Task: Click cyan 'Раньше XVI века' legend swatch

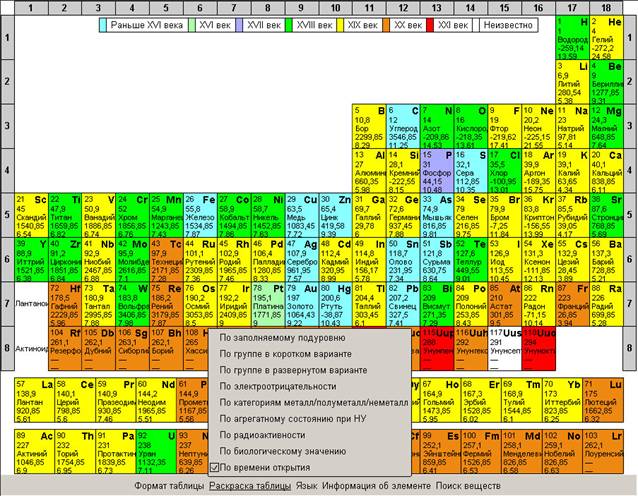Action: (x=103, y=25)
